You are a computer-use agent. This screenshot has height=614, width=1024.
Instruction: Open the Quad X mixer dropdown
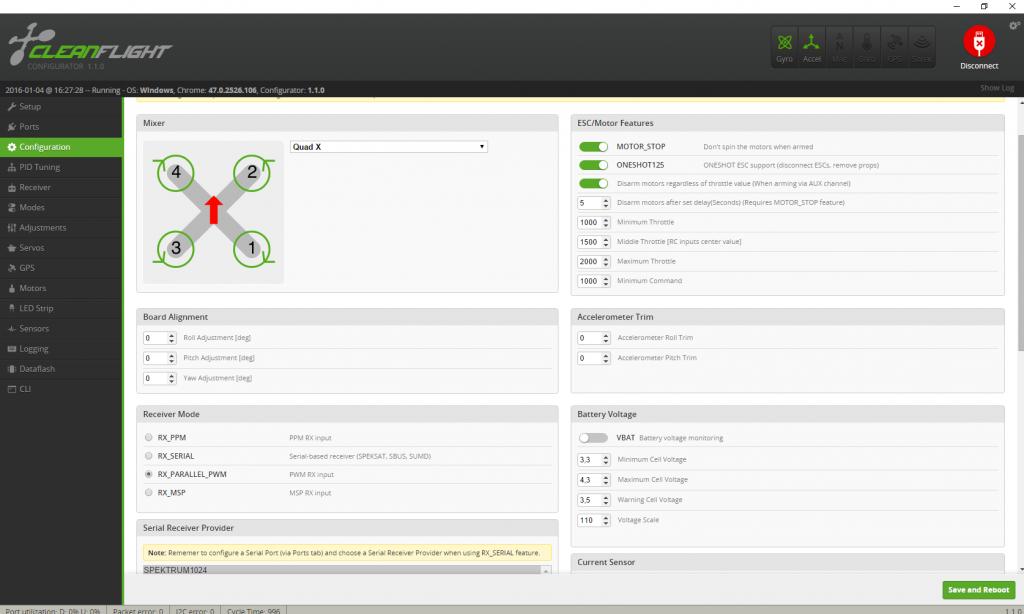tap(388, 147)
